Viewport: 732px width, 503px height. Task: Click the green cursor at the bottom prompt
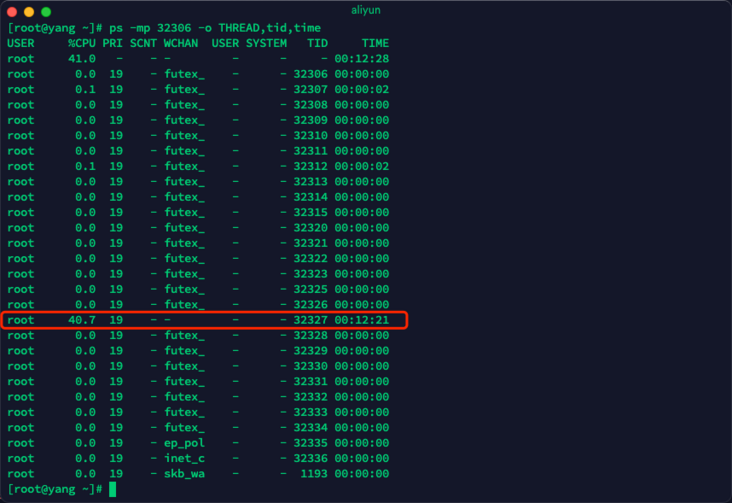113,488
